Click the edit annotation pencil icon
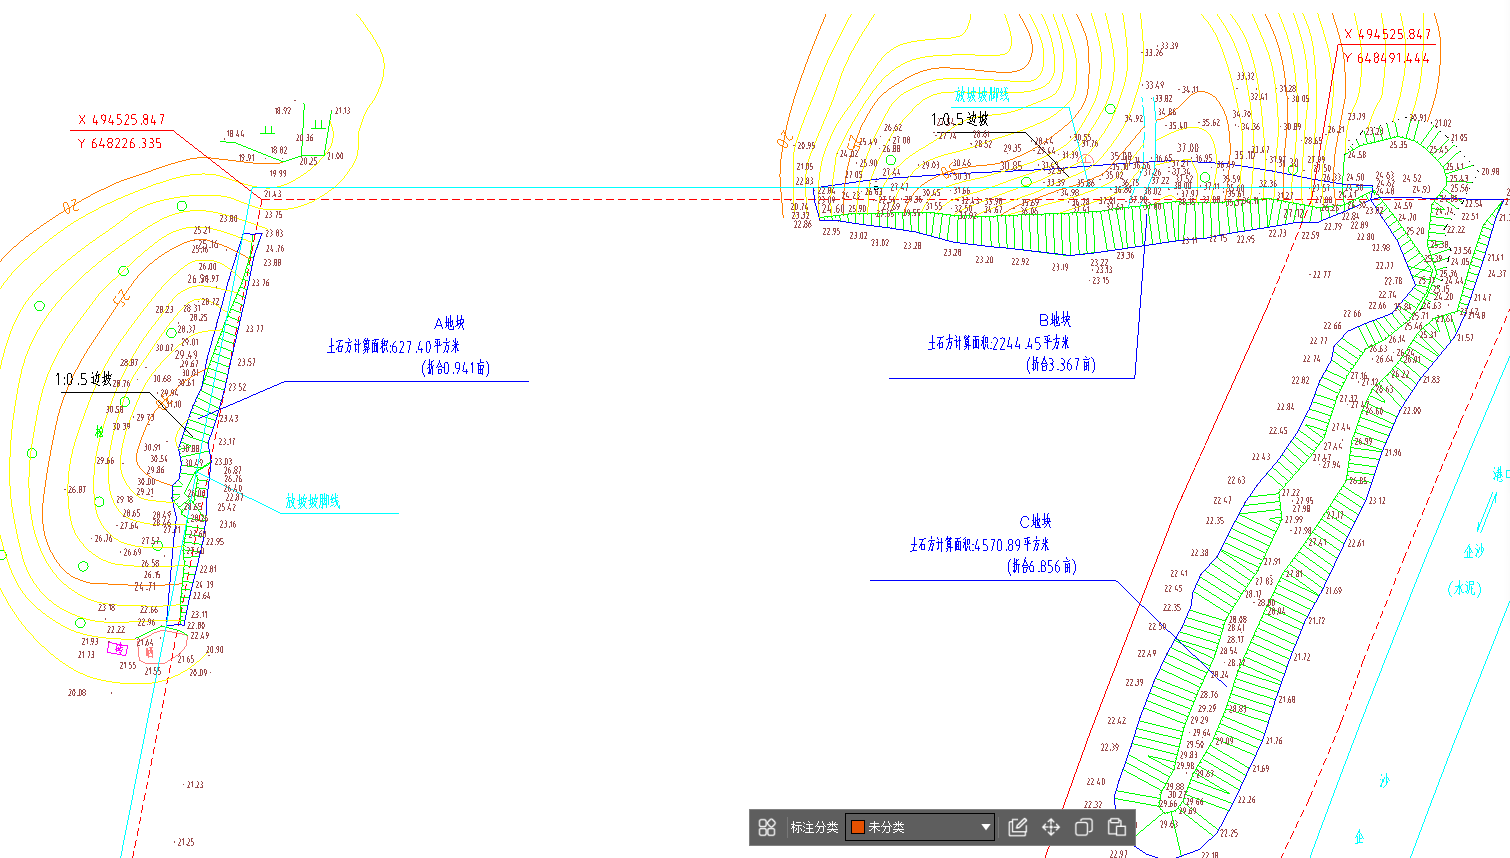1510x858 pixels. click(x=1018, y=827)
